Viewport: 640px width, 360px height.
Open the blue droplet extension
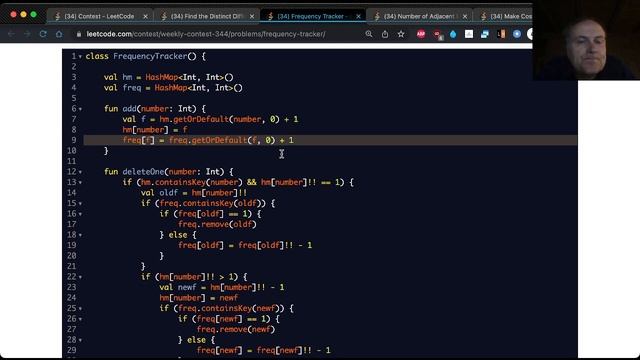click(453, 34)
